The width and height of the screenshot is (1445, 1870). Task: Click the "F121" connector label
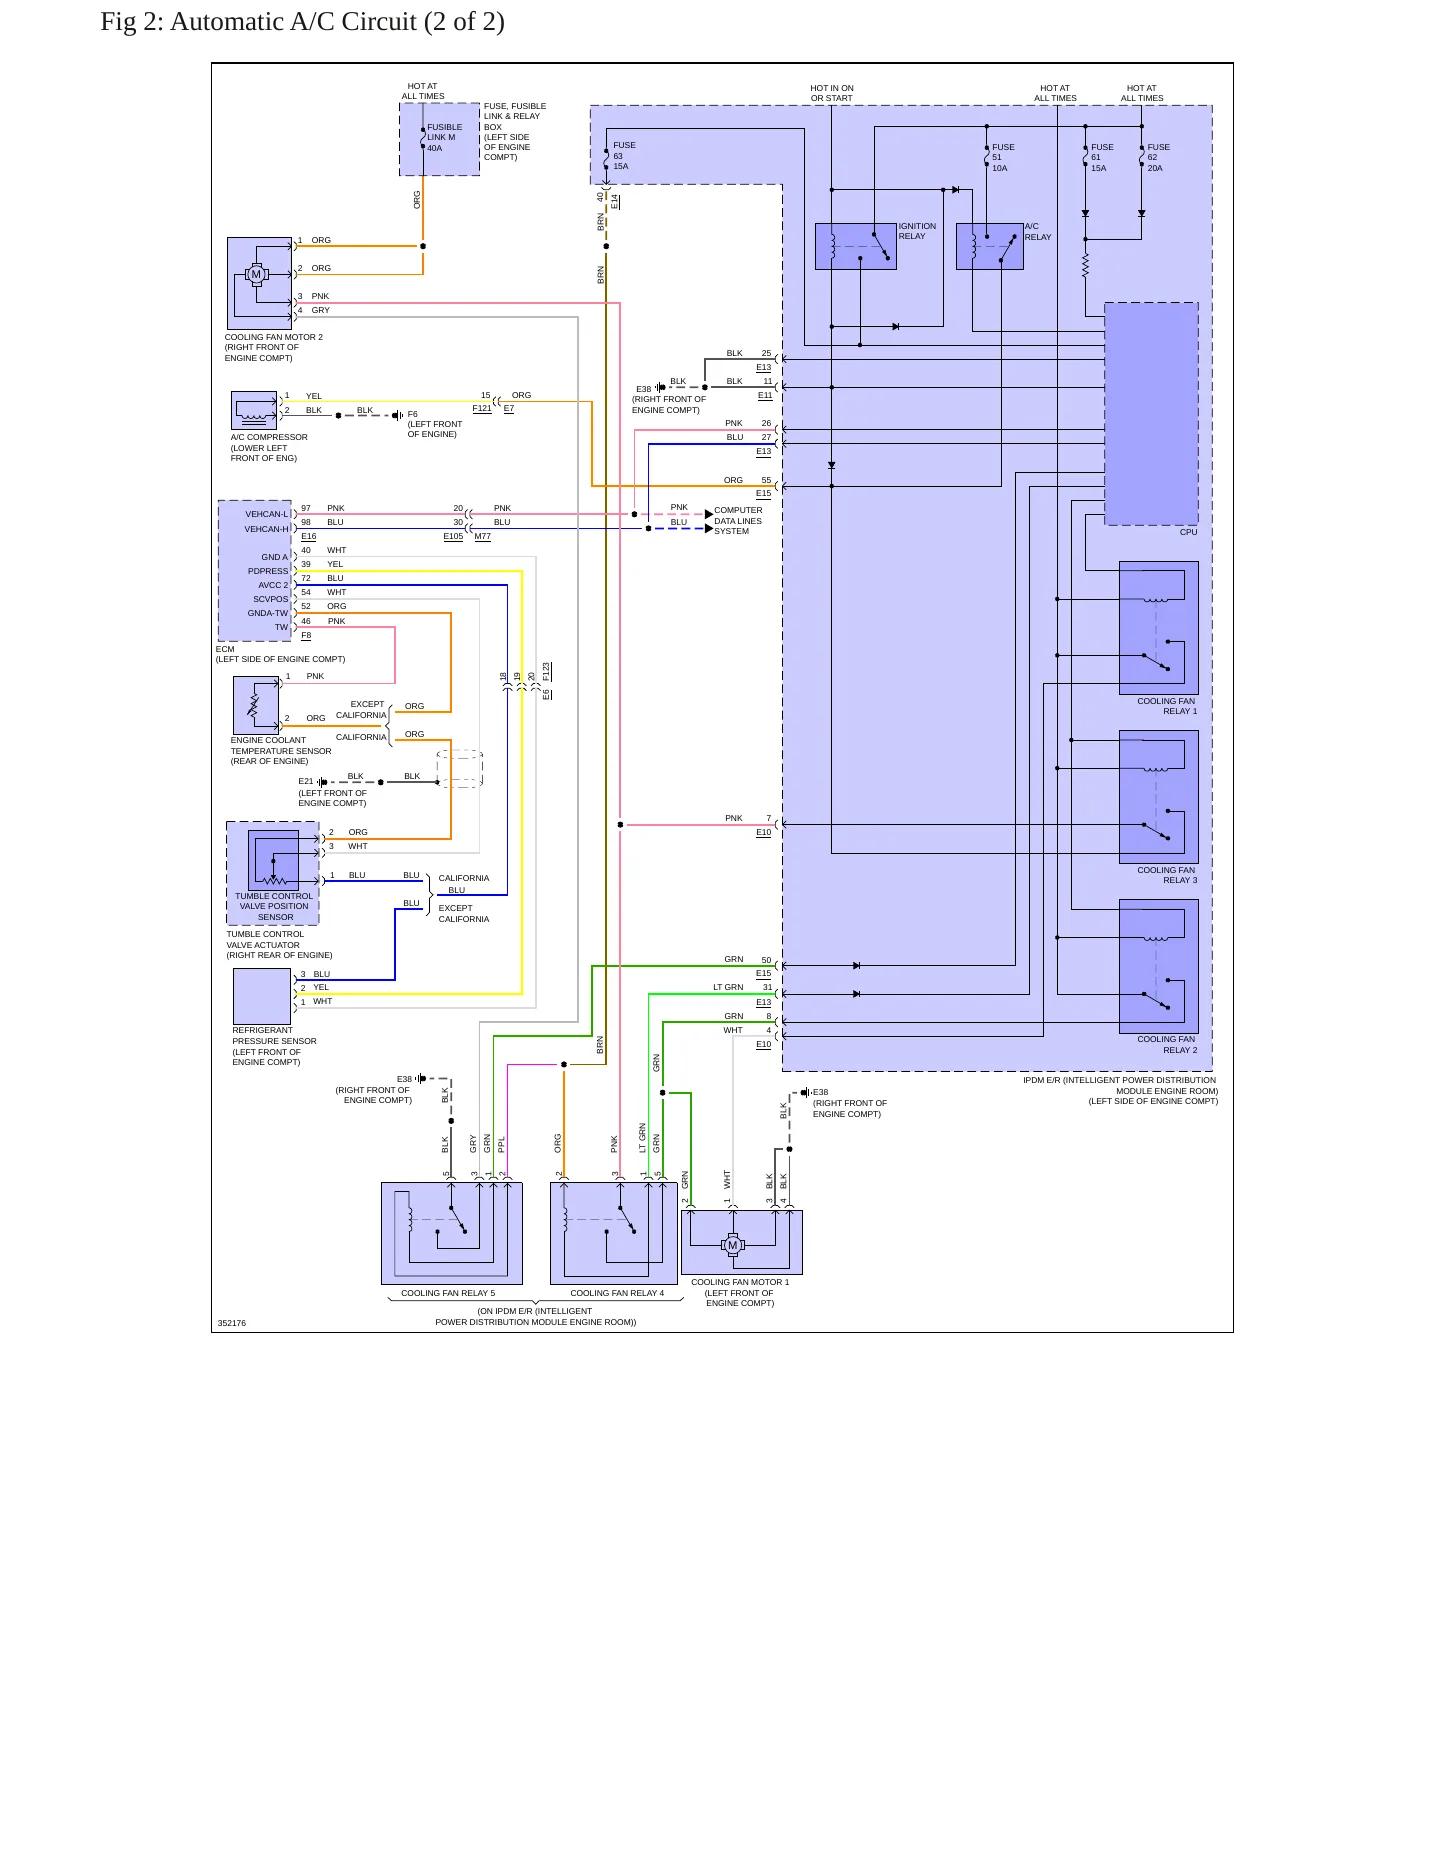click(482, 408)
